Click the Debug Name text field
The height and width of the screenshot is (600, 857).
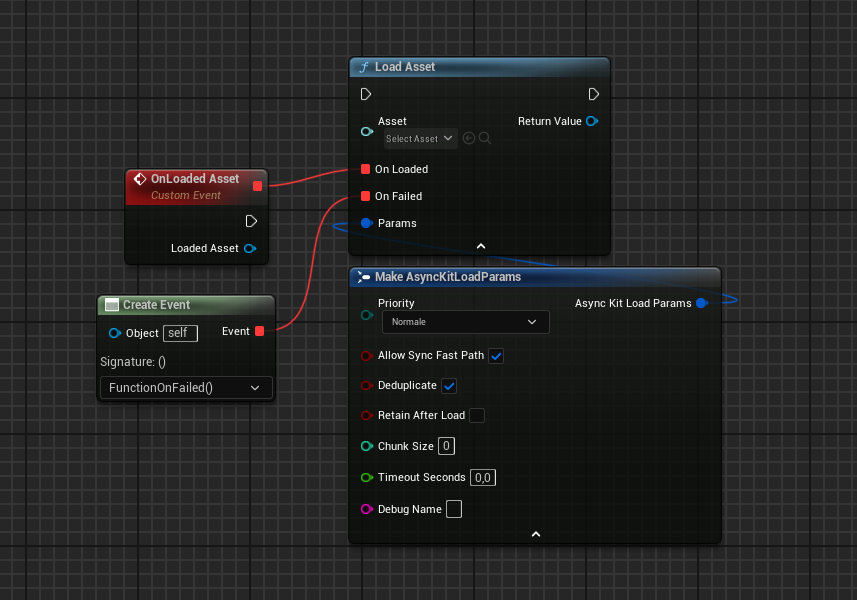click(x=454, y=509)
